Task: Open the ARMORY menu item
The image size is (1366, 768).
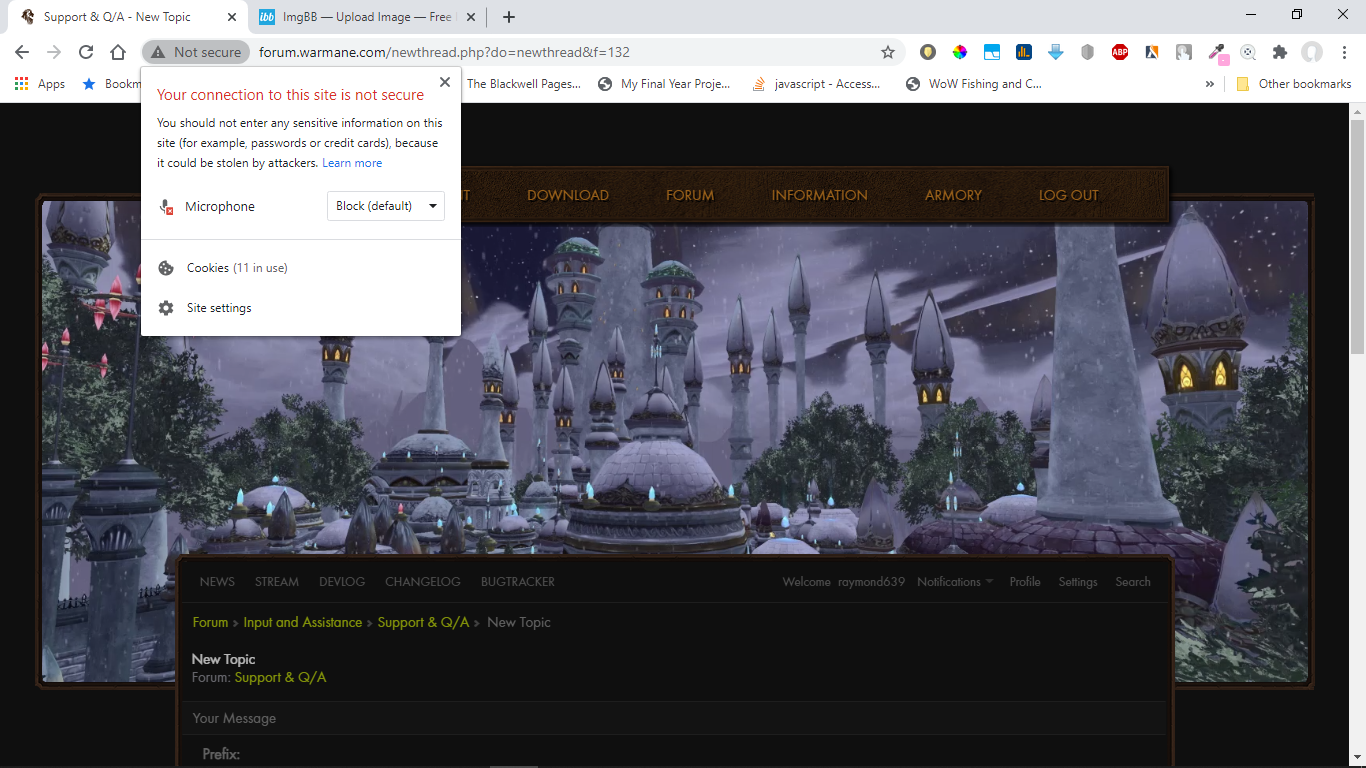Action: coord(953,195)
